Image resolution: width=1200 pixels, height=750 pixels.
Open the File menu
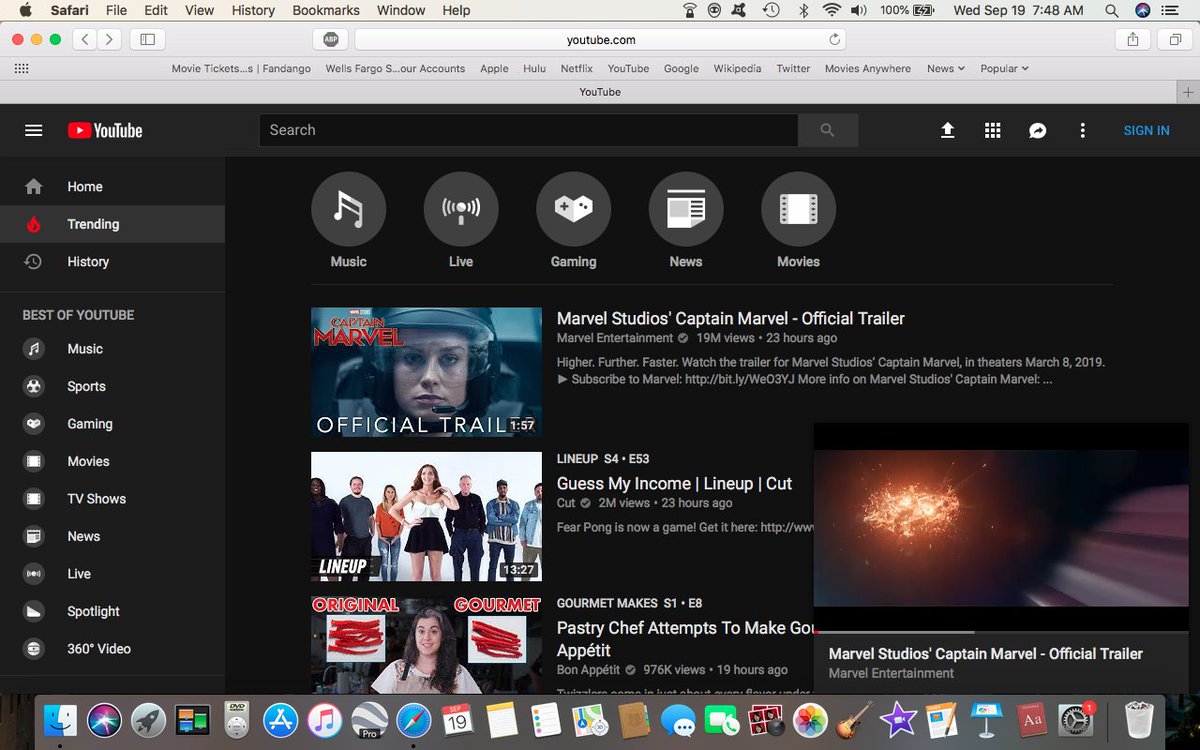pos(116,10)
